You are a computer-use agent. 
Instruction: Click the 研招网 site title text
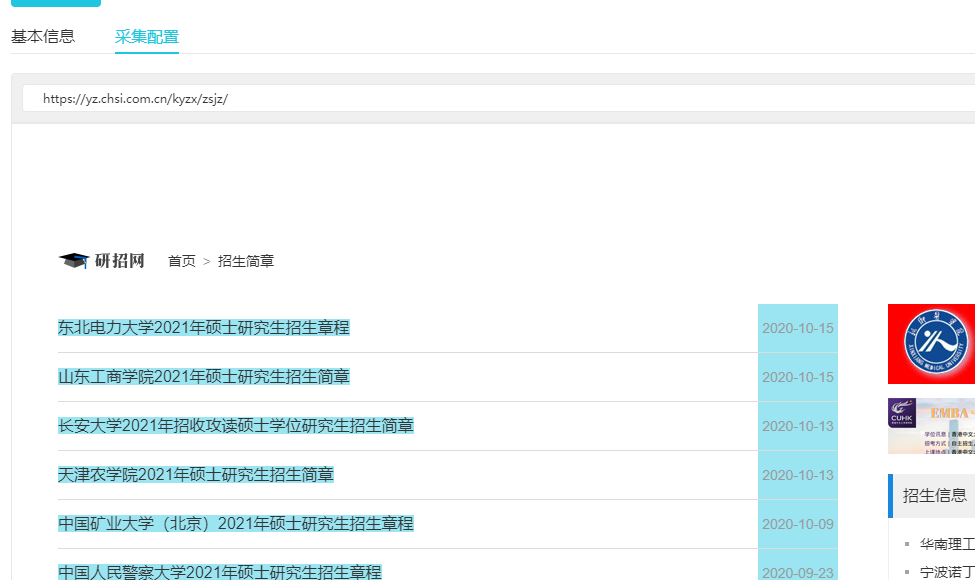(x=119, y=260)
